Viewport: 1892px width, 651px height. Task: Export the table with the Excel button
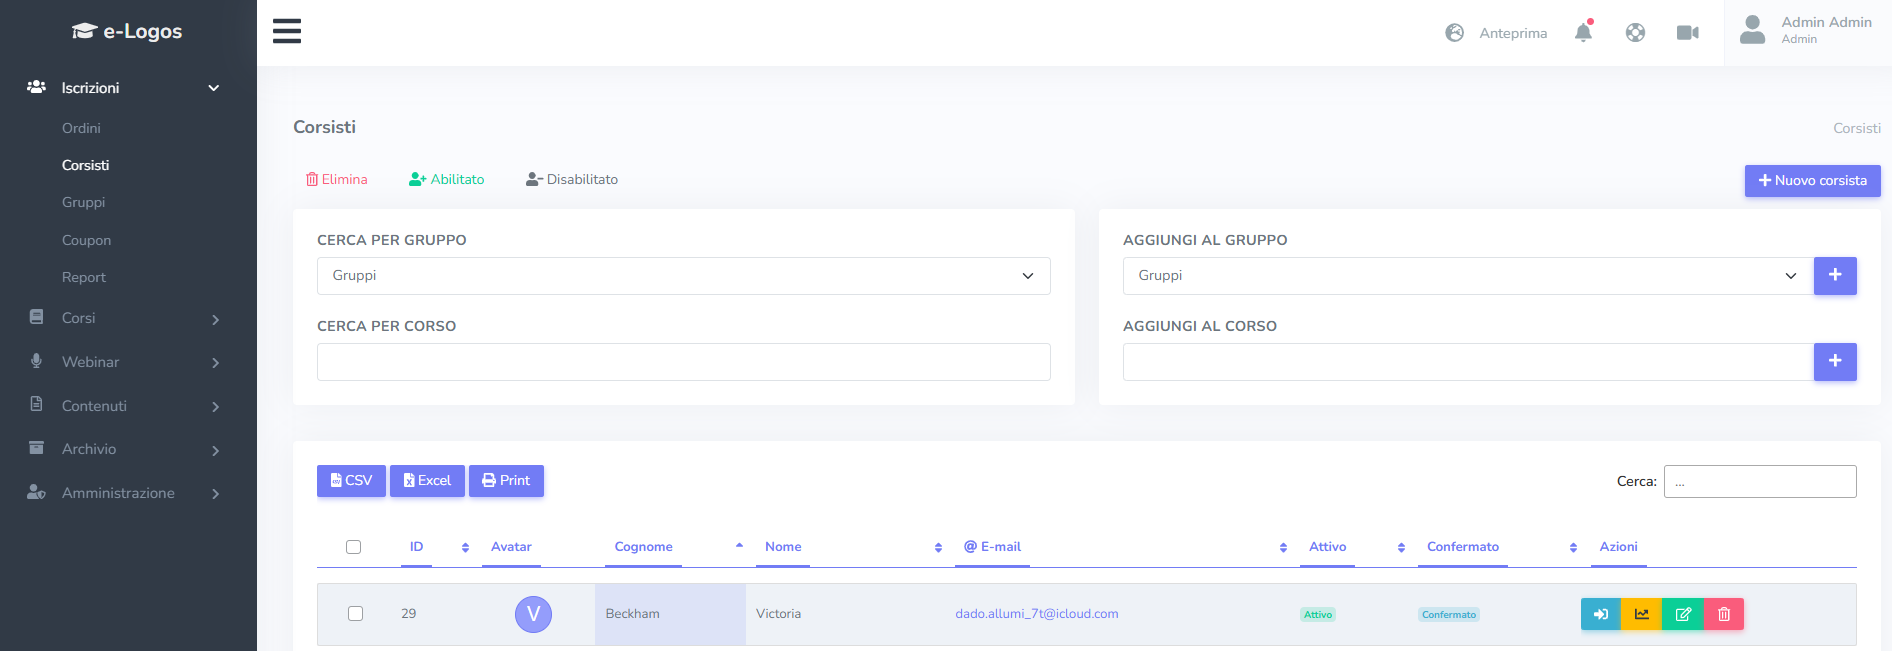point(427,481)
